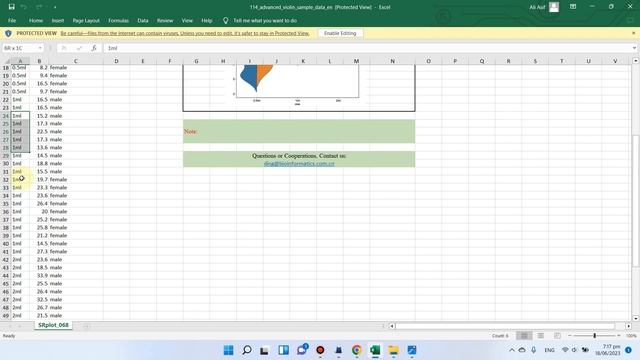The width and height of the screenshot is (640, 360).
Task: Open the Name Box dropdown arrow
Action: [40, 48]
